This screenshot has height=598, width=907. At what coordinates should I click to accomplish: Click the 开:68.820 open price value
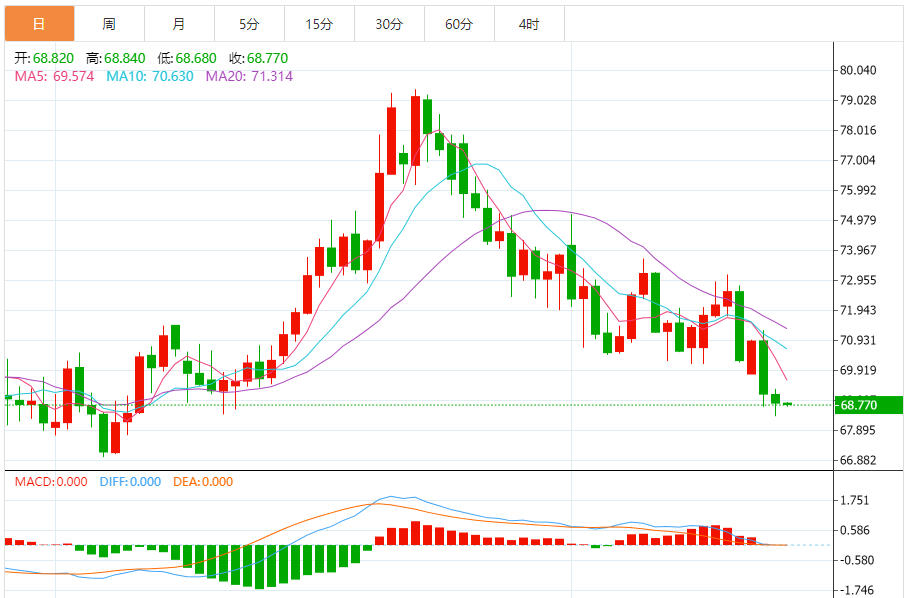45,58
